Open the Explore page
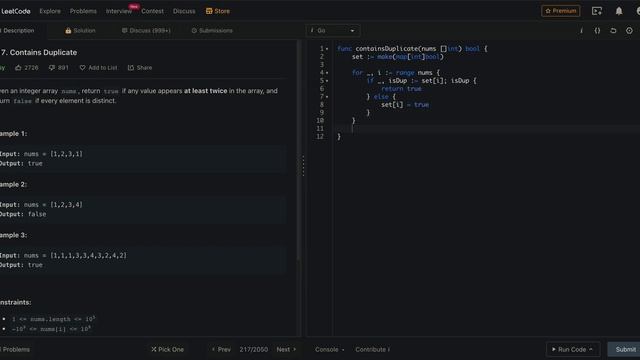Screen dimensions: 640x360 (50, 11)
